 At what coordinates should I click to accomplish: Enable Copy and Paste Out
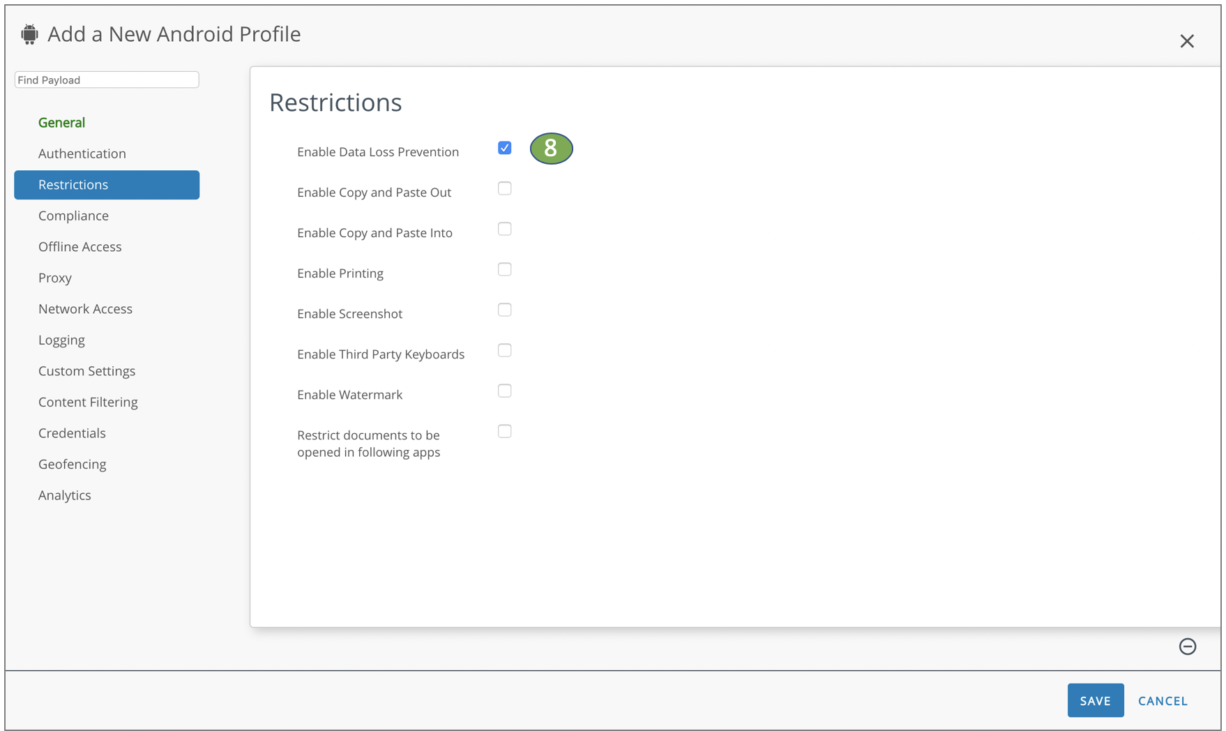pyautogui.click(x=505, y=188)
